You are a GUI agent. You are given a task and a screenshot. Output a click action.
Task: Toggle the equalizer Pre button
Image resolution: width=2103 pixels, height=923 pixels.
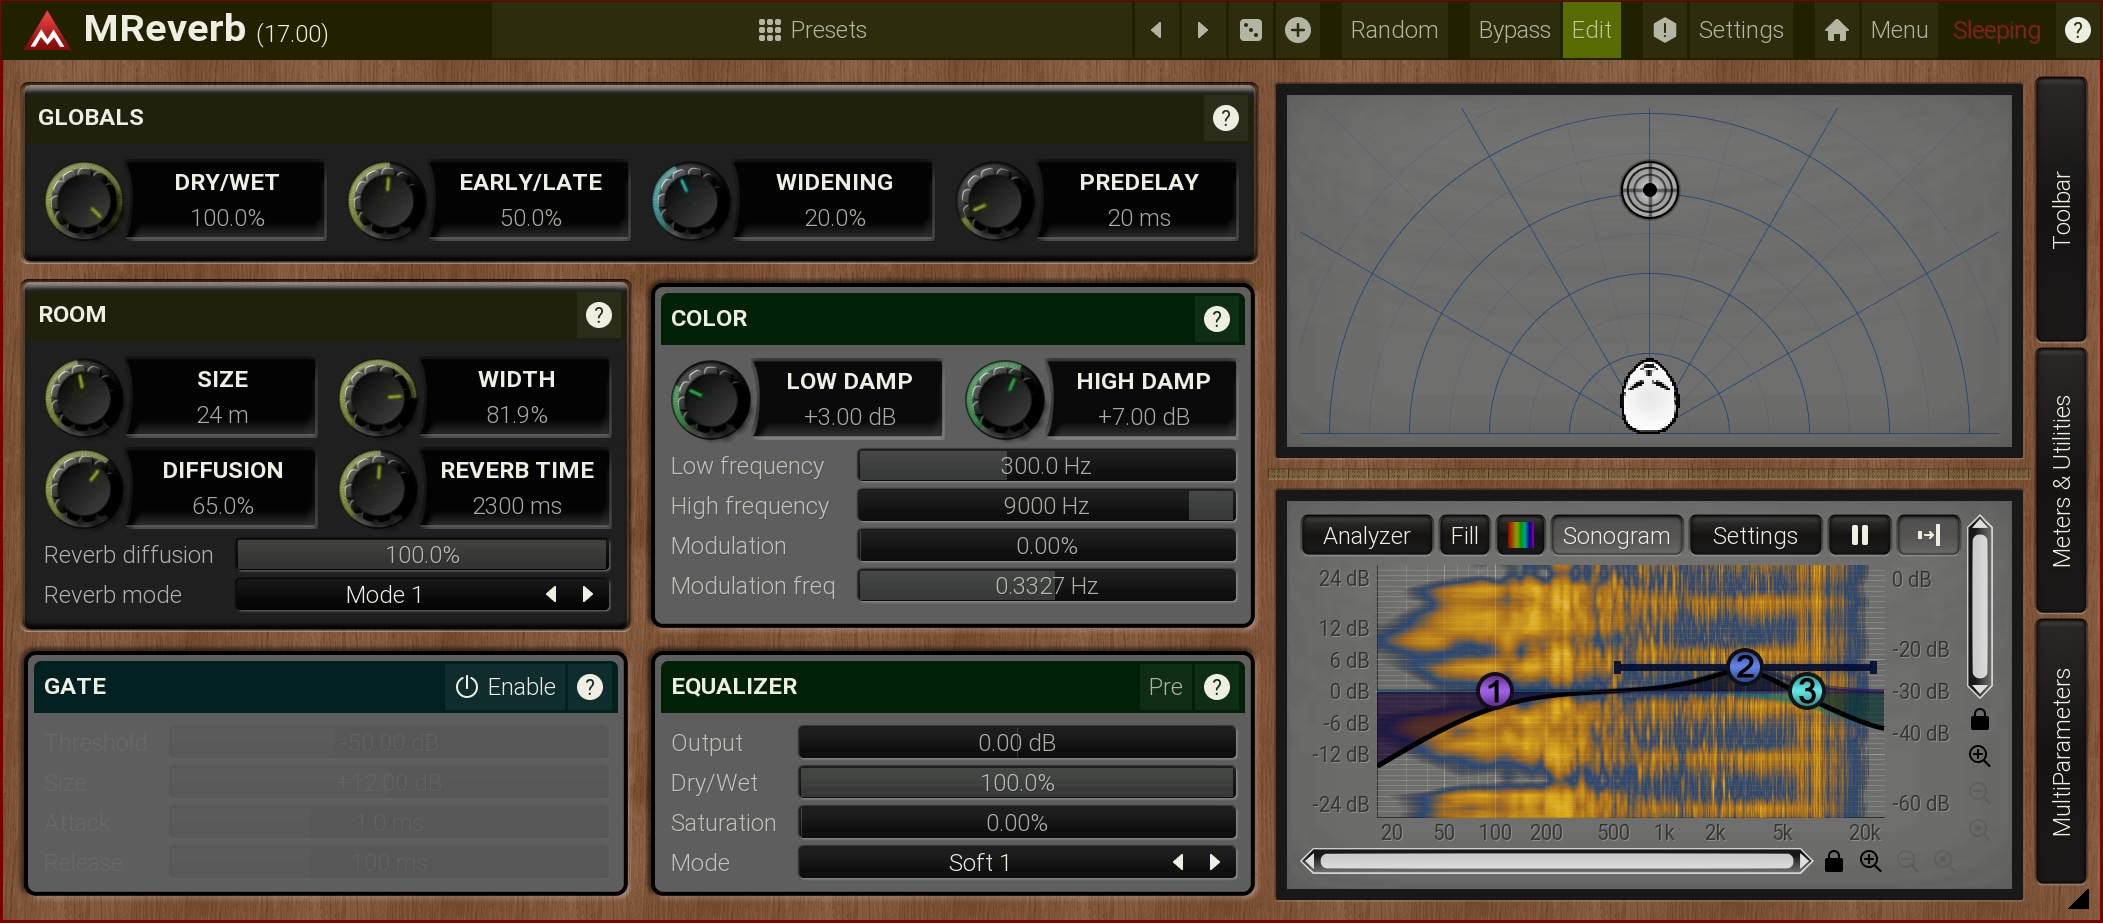tap(1165, 687)
